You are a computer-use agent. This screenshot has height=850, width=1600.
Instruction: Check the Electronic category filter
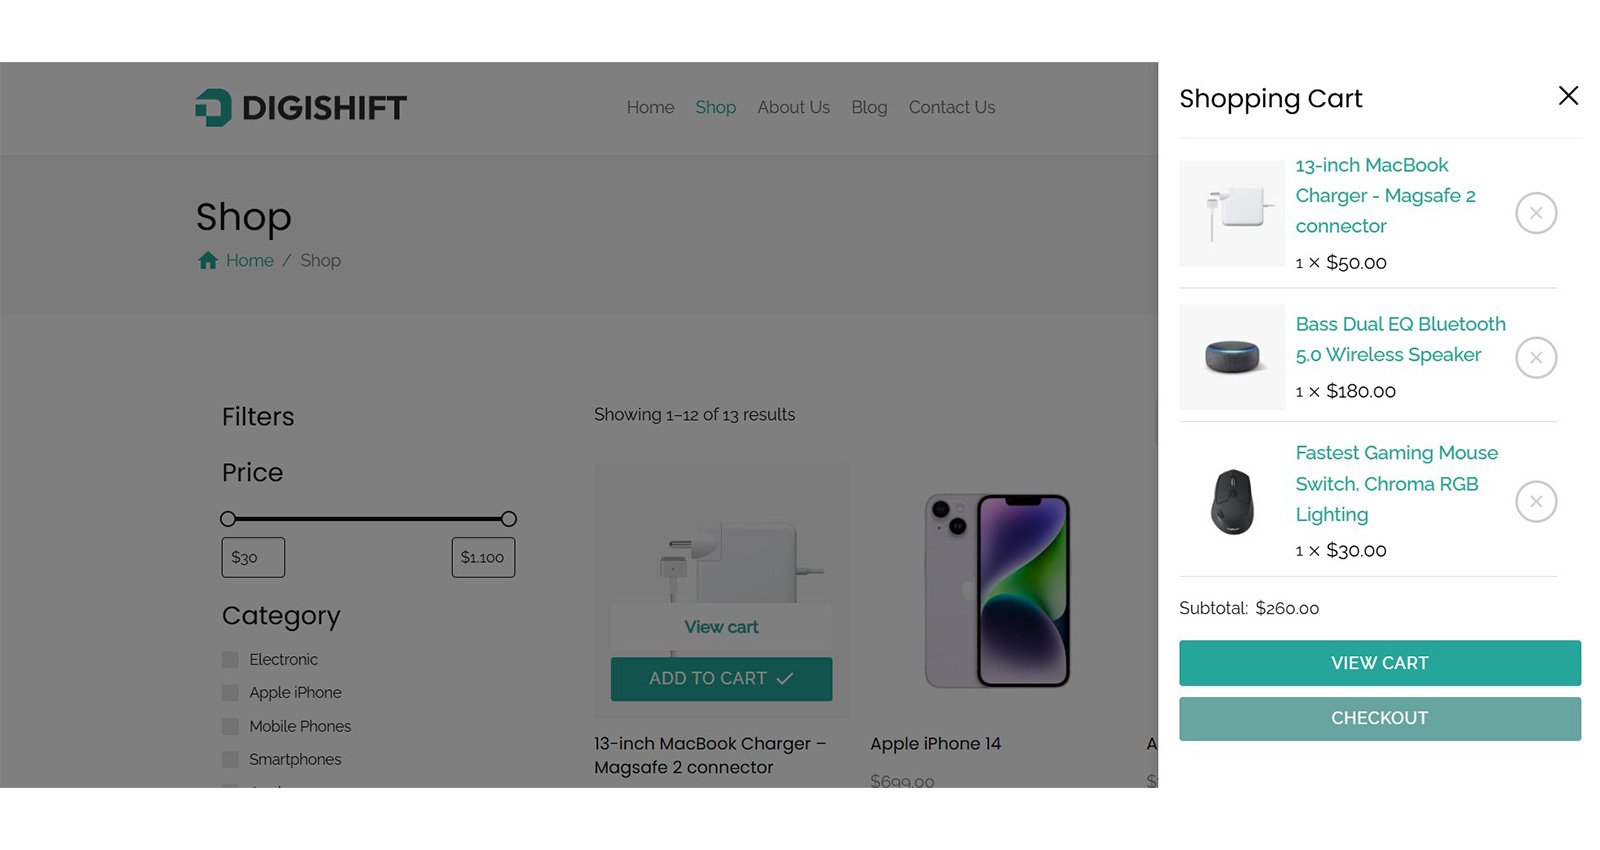[231, 660]
